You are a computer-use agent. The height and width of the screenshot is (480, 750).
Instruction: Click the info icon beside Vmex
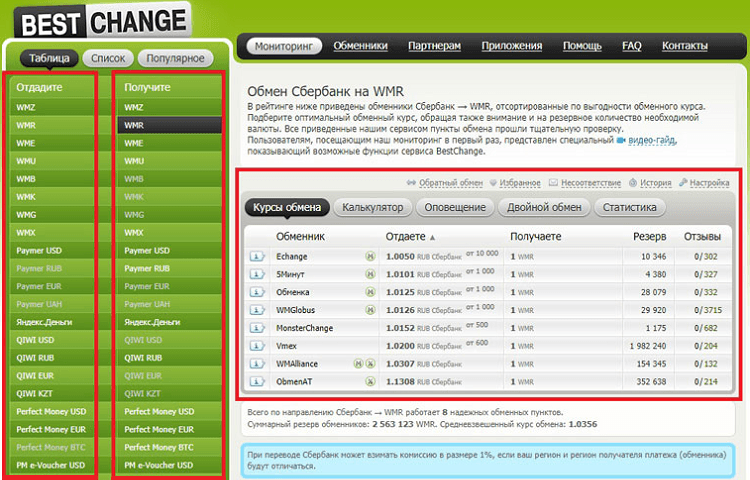tap(257, 346)
